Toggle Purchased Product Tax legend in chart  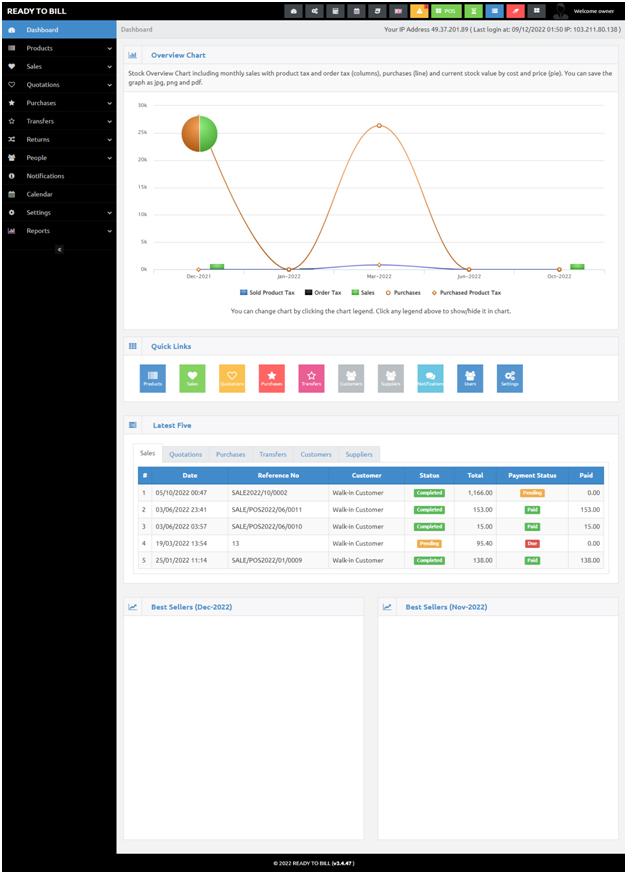(466, 293)
